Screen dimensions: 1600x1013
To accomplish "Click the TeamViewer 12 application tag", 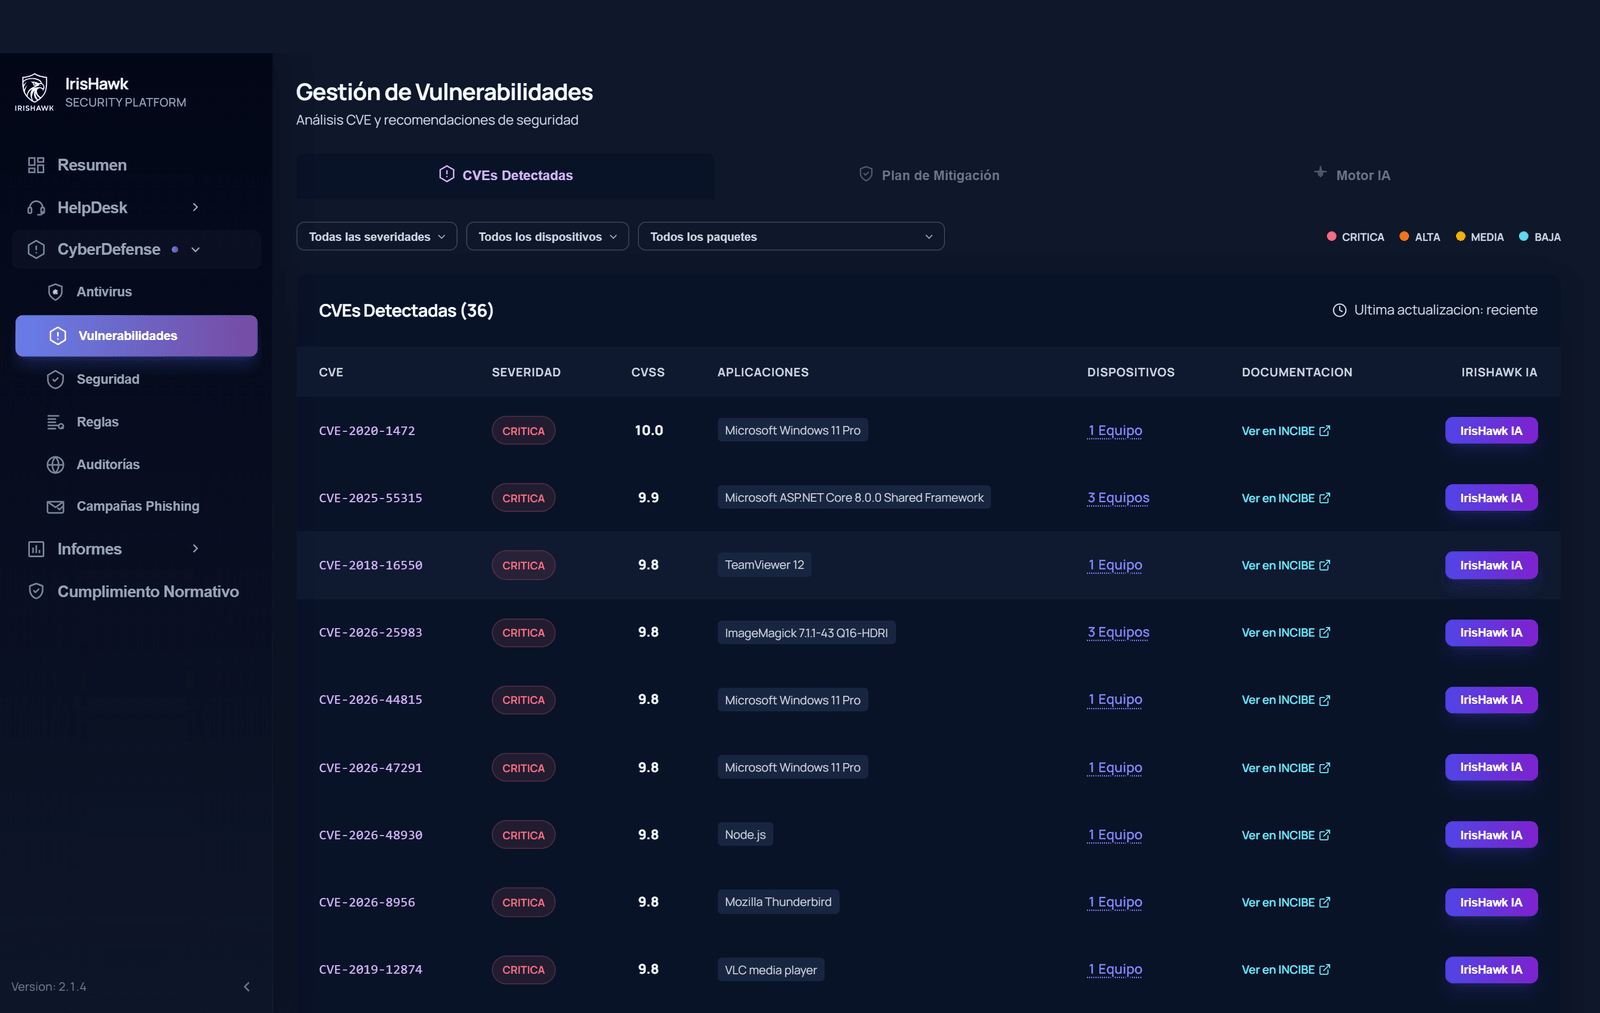I will click(764, 565).
